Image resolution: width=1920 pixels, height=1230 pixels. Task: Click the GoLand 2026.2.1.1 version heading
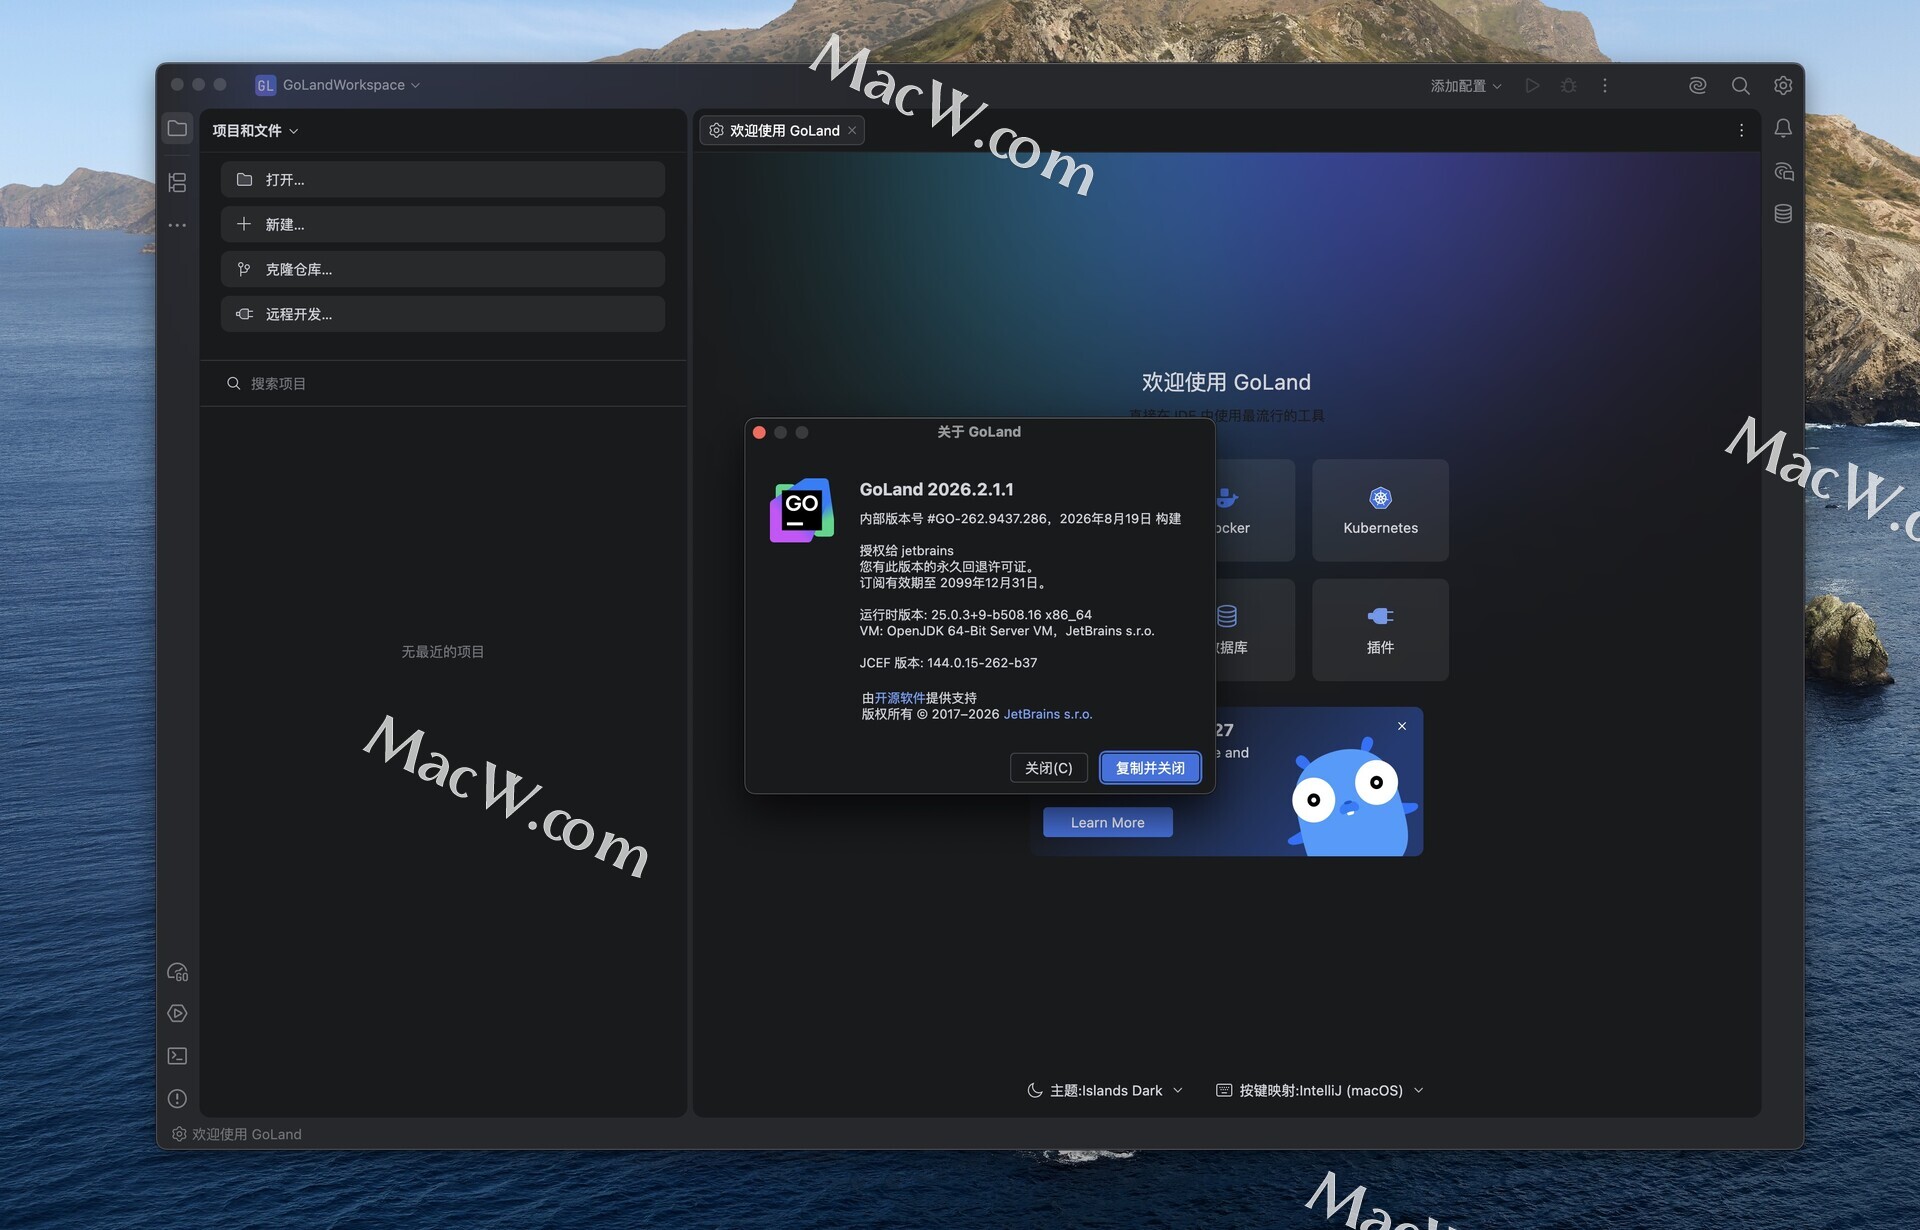click(x=936, y=489)
